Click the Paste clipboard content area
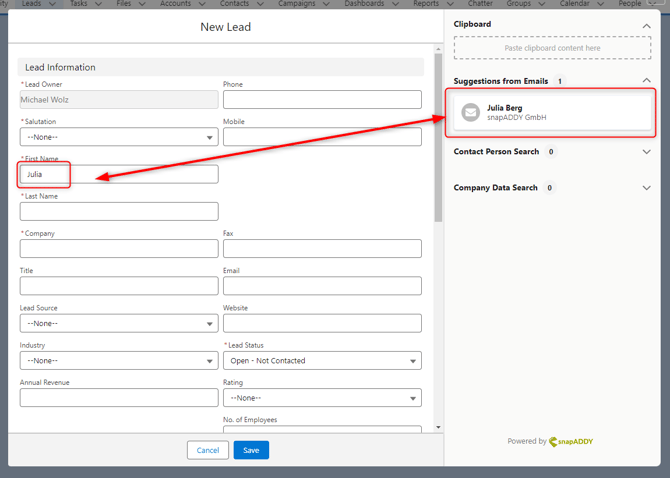This screenshot has width=670, height=478. (x=552, y=48)
